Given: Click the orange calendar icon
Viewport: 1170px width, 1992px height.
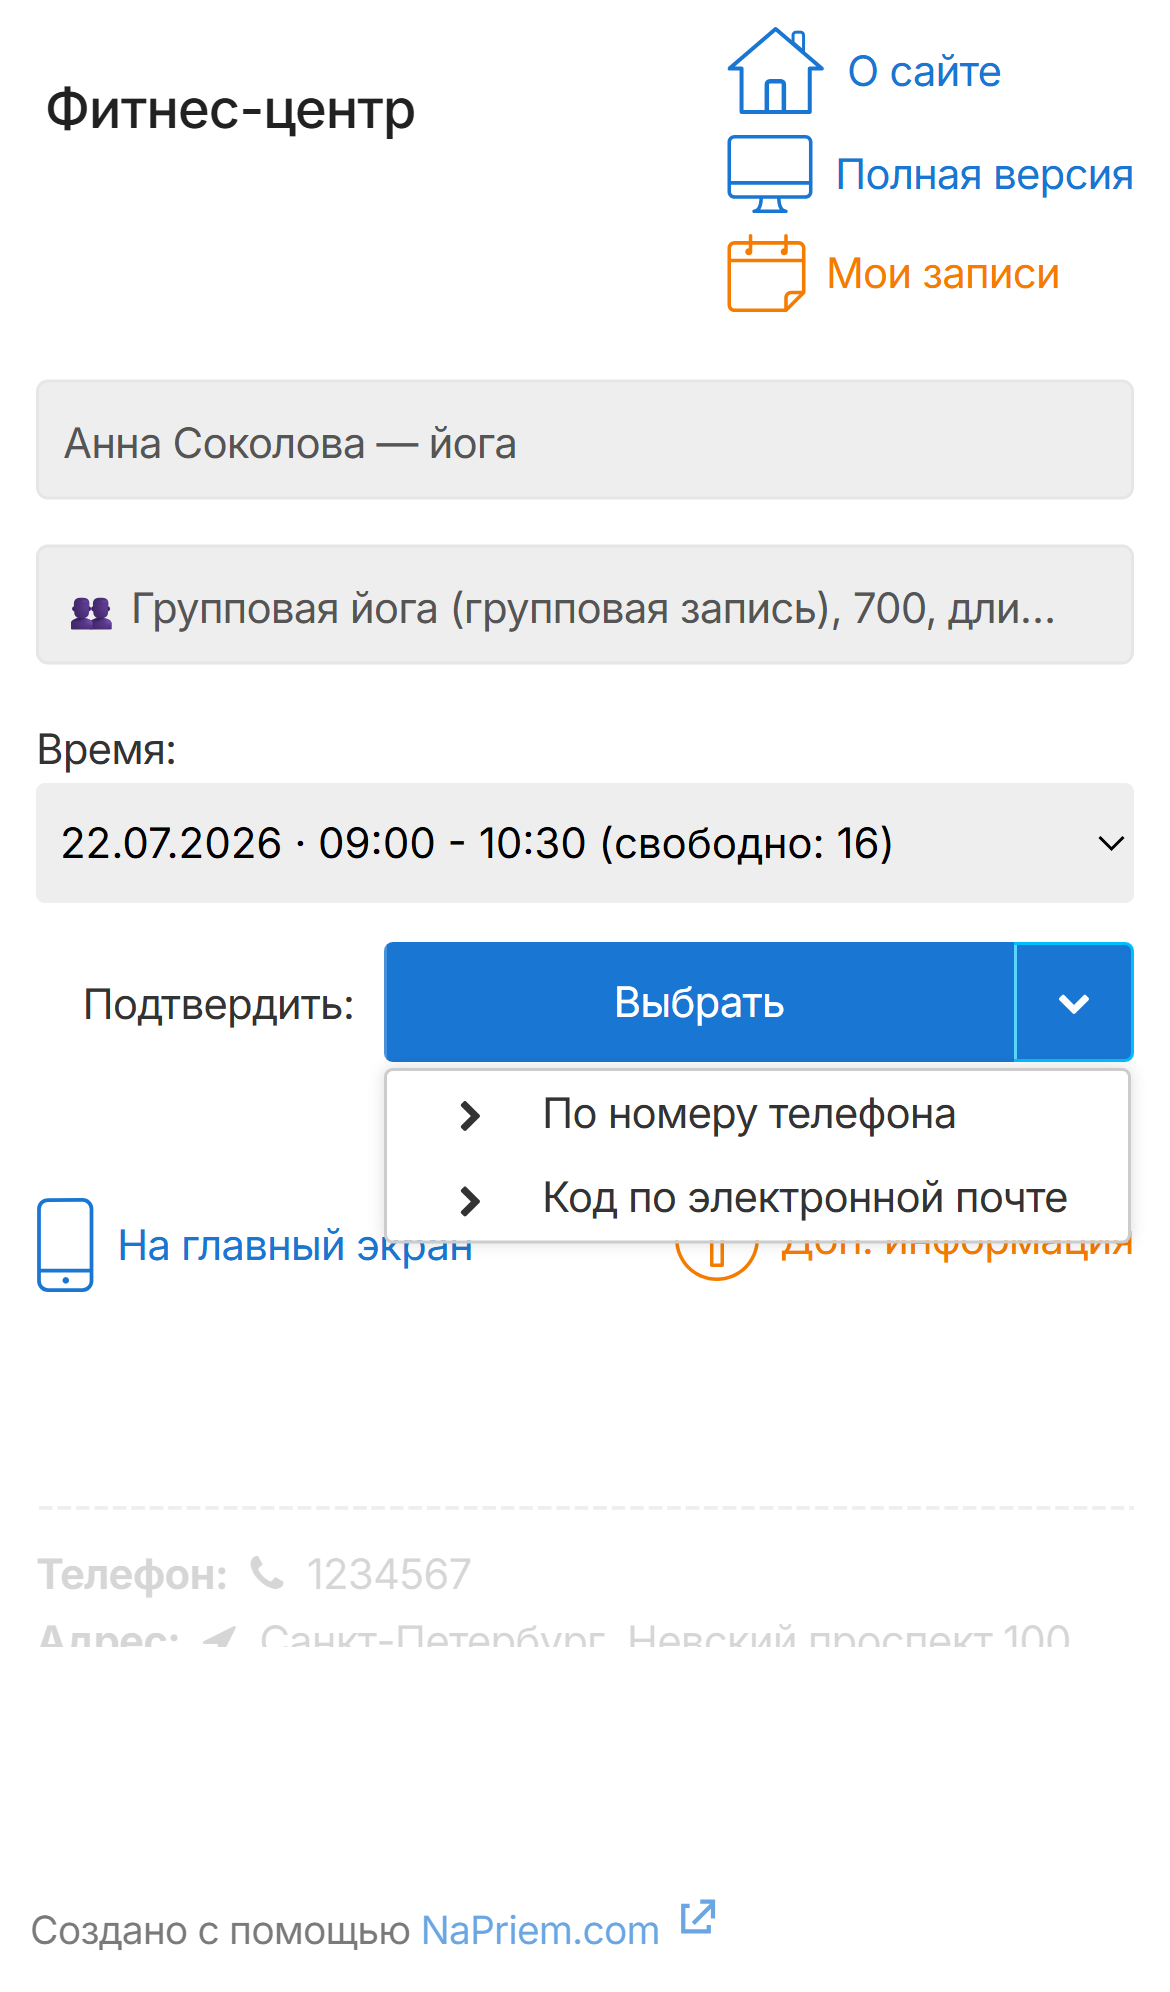Looking at the screenshot, I should 766,273.
